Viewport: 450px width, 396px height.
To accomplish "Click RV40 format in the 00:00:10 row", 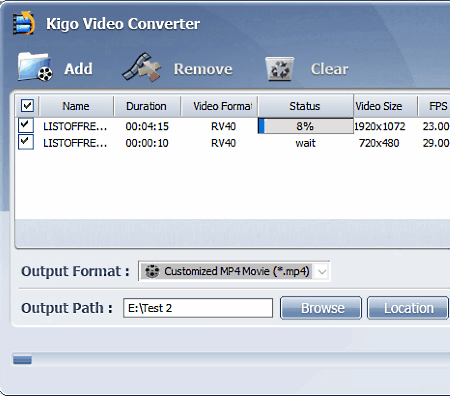I will pos(223,143).
